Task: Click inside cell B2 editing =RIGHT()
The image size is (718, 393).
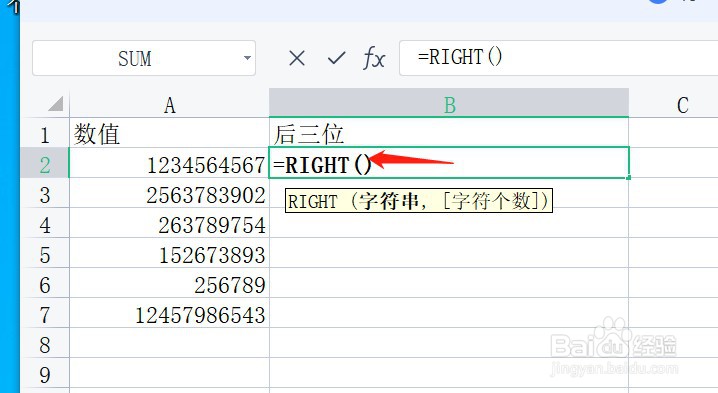Action: pyautogui.click(x=449, y=163)
